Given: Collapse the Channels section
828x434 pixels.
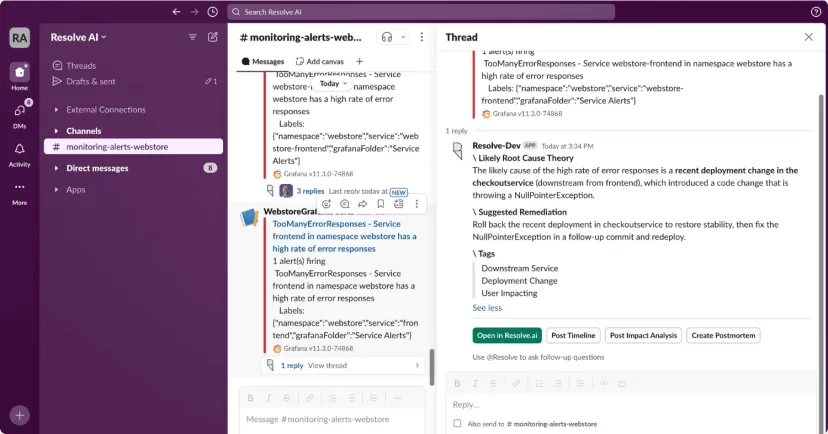Looking at the screenshot, I should point(56,131).
